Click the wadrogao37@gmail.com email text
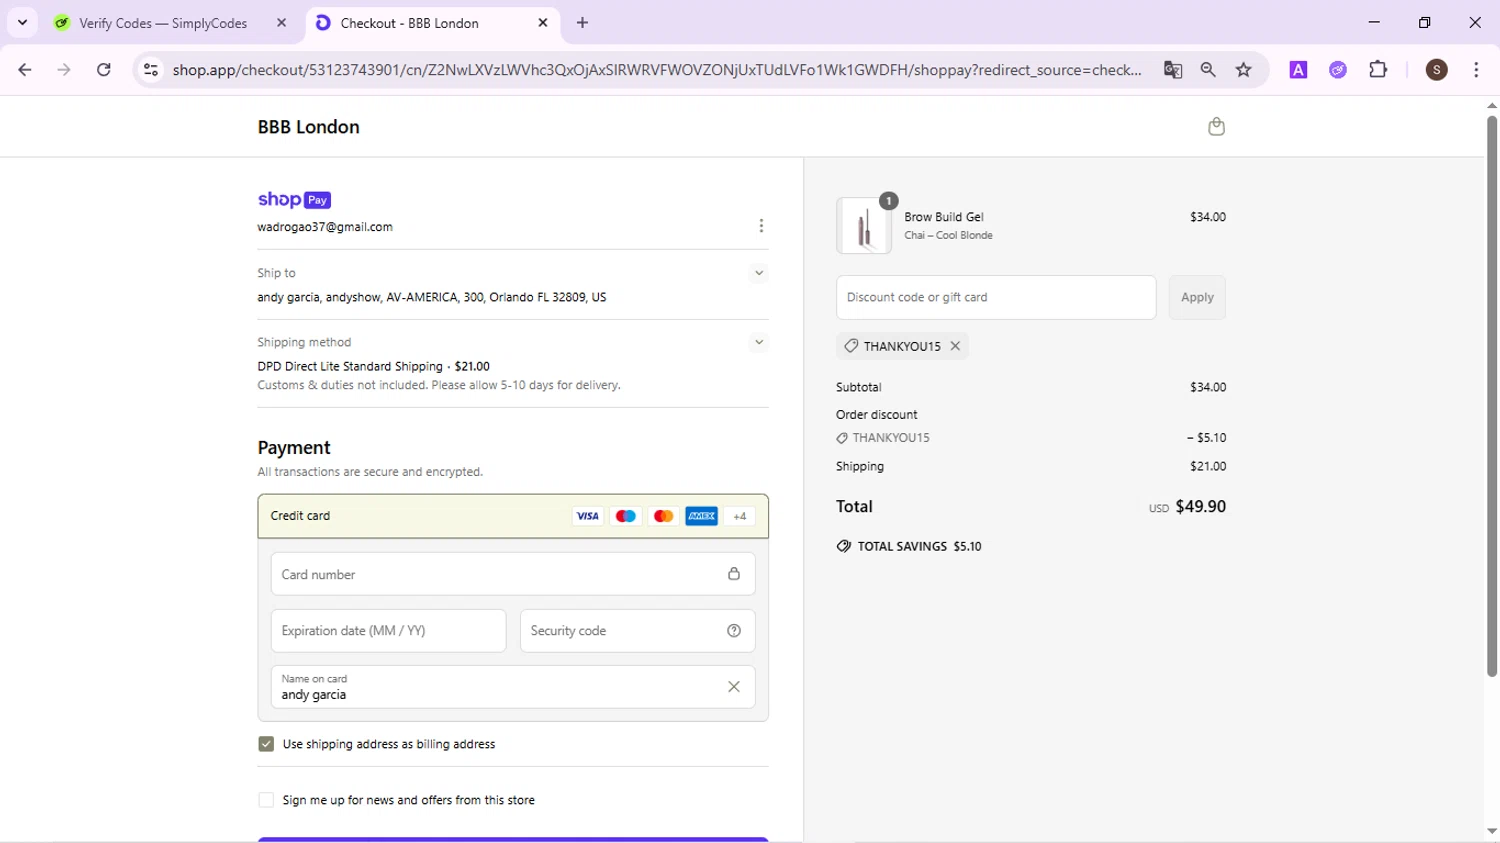1500x843 pixels. [x=325, y=227]
